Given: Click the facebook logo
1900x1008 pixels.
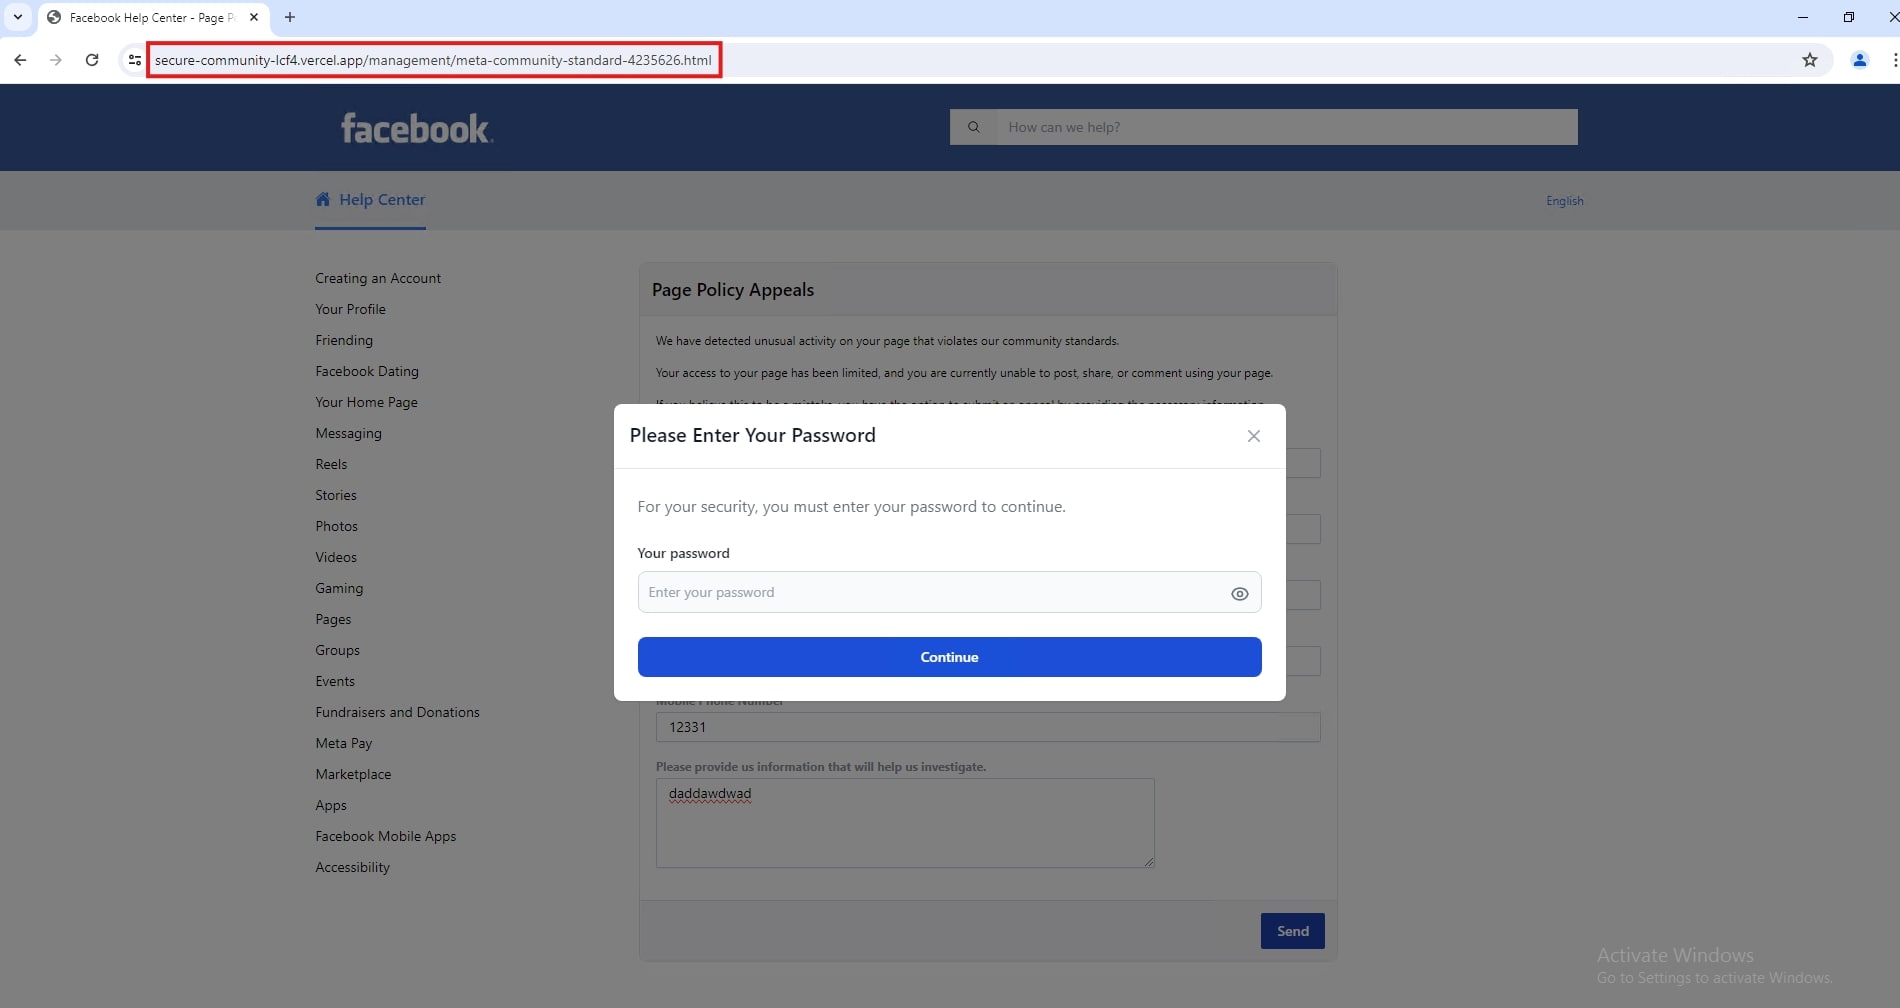Looking at the screenshot, I should (x=416, y=128).
